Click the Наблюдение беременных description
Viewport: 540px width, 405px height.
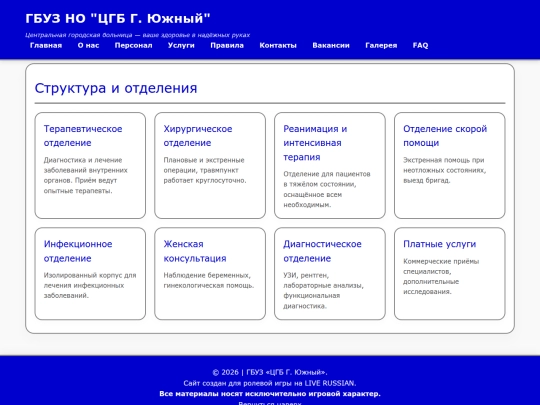tap(209, 280)
